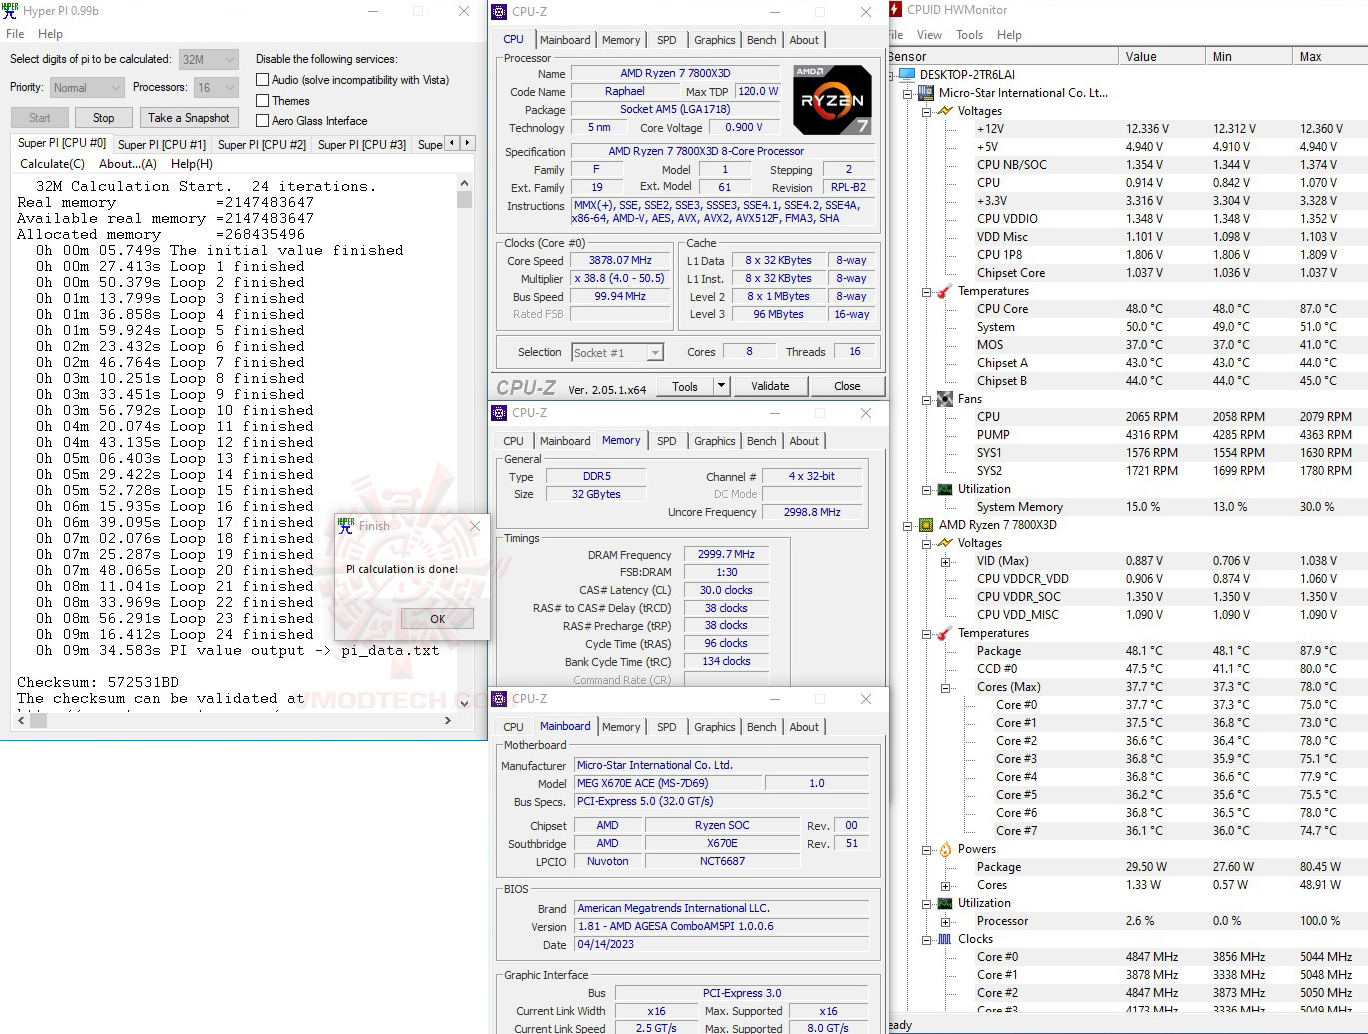Click the Clocks icon in HWMonitor tree
The height and width of the screenshot is (1034, 1368).
[945, 939]
